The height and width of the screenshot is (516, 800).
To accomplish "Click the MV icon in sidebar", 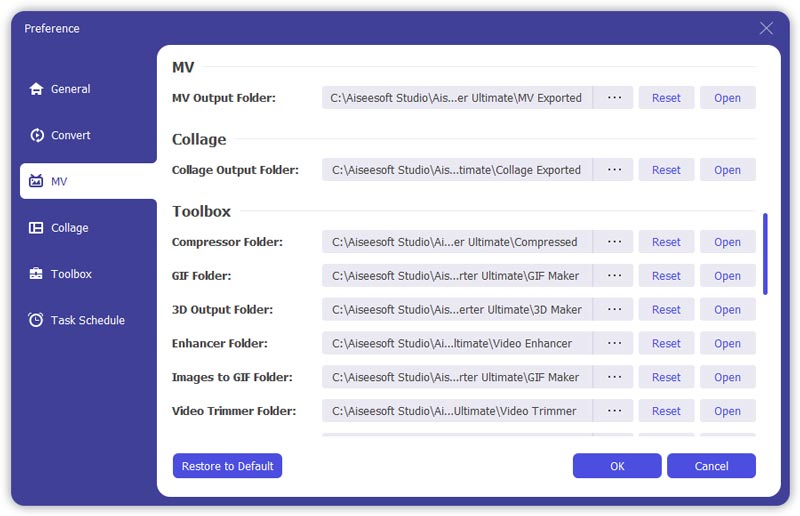I will (x=36, y=181).
